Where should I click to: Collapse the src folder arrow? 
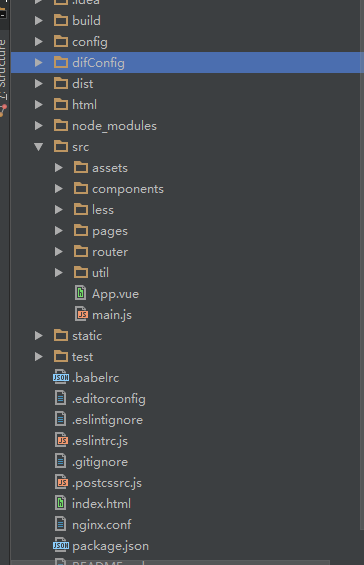pos(39,146)
